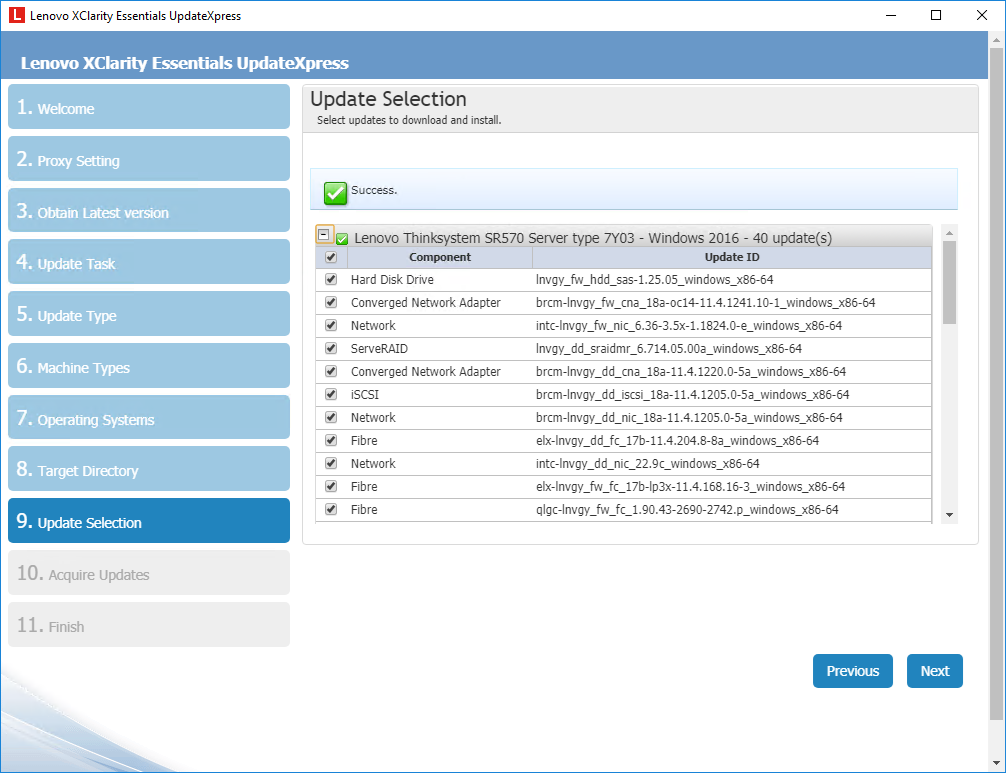Click the Update ID column header

point(732,257)
